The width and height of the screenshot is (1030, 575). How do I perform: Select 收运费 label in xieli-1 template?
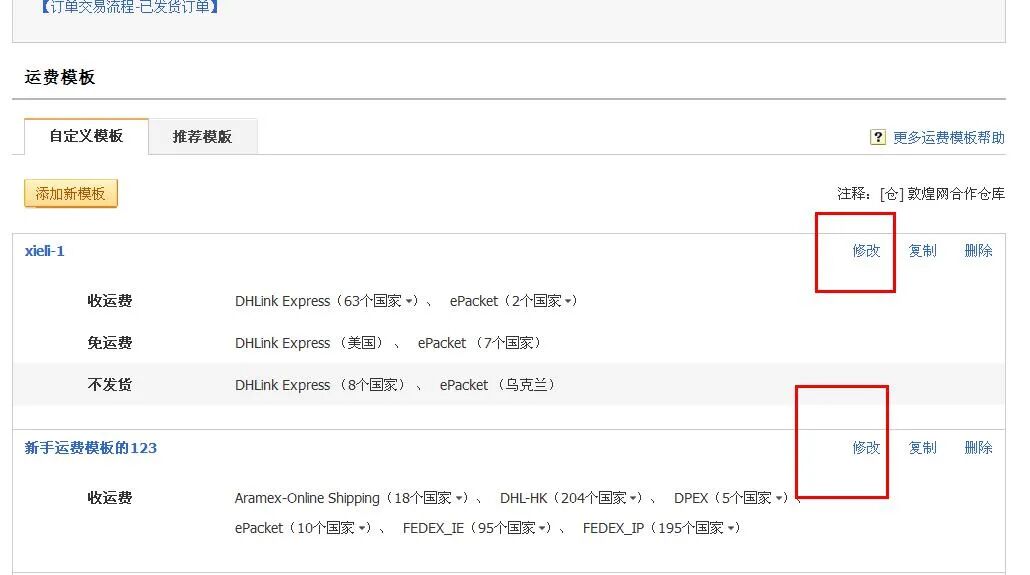(x=110, y=301)
